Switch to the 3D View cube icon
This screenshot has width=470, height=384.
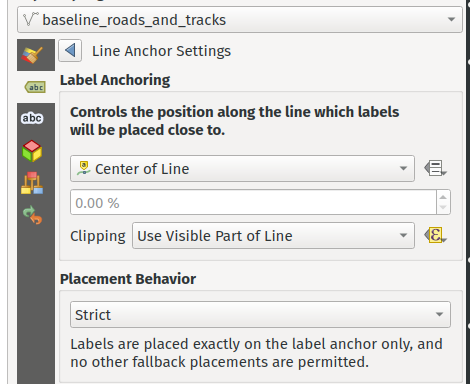pyautogui.click(x=32, y=151)
